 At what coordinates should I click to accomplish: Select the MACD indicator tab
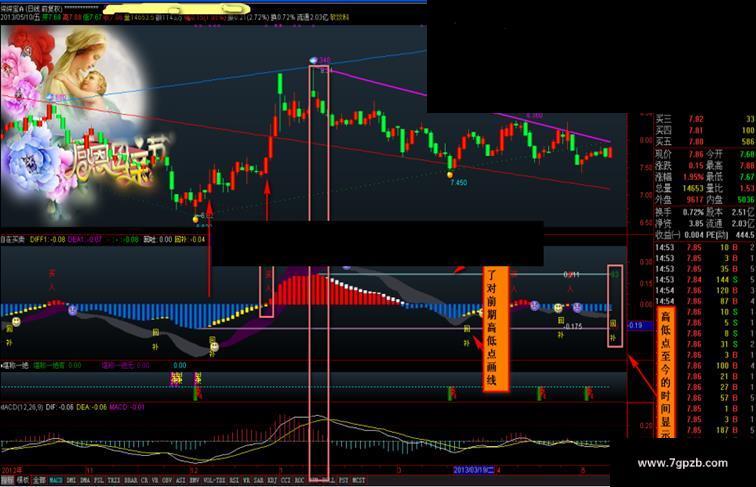pos(56,480)
